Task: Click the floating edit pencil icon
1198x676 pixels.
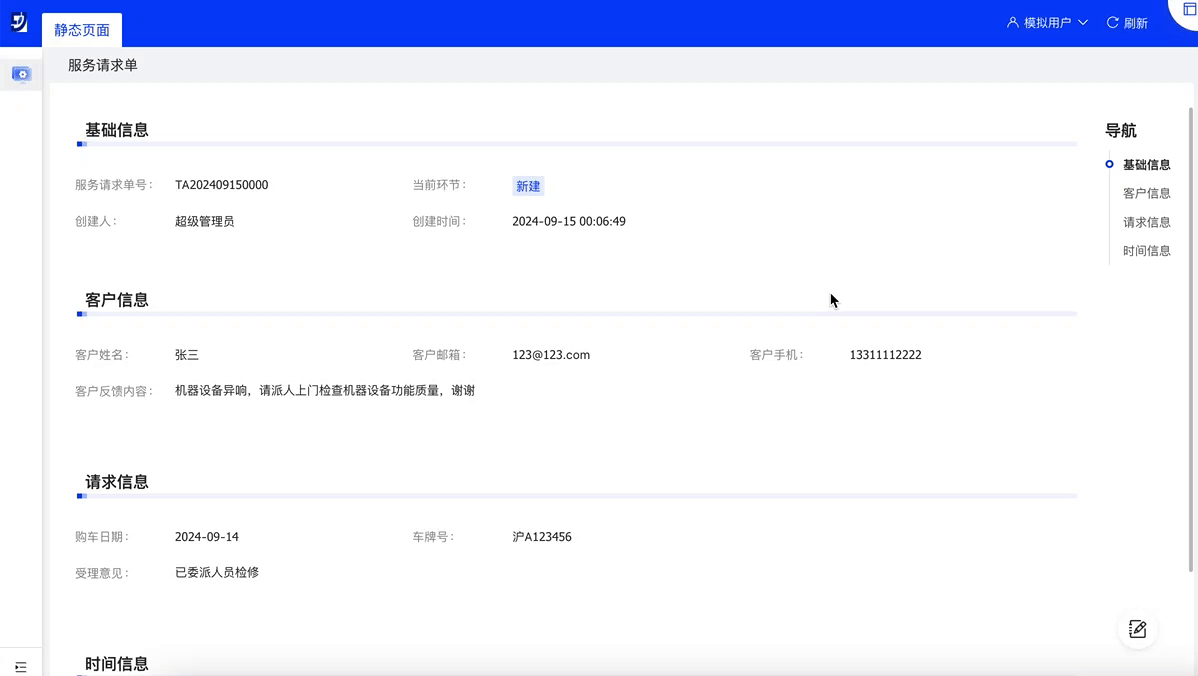Action: coord(1137,629)
